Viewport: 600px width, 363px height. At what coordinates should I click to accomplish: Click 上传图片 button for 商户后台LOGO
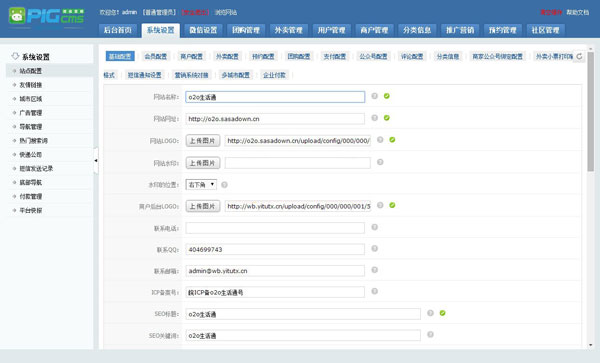click(x=203, y=206)
